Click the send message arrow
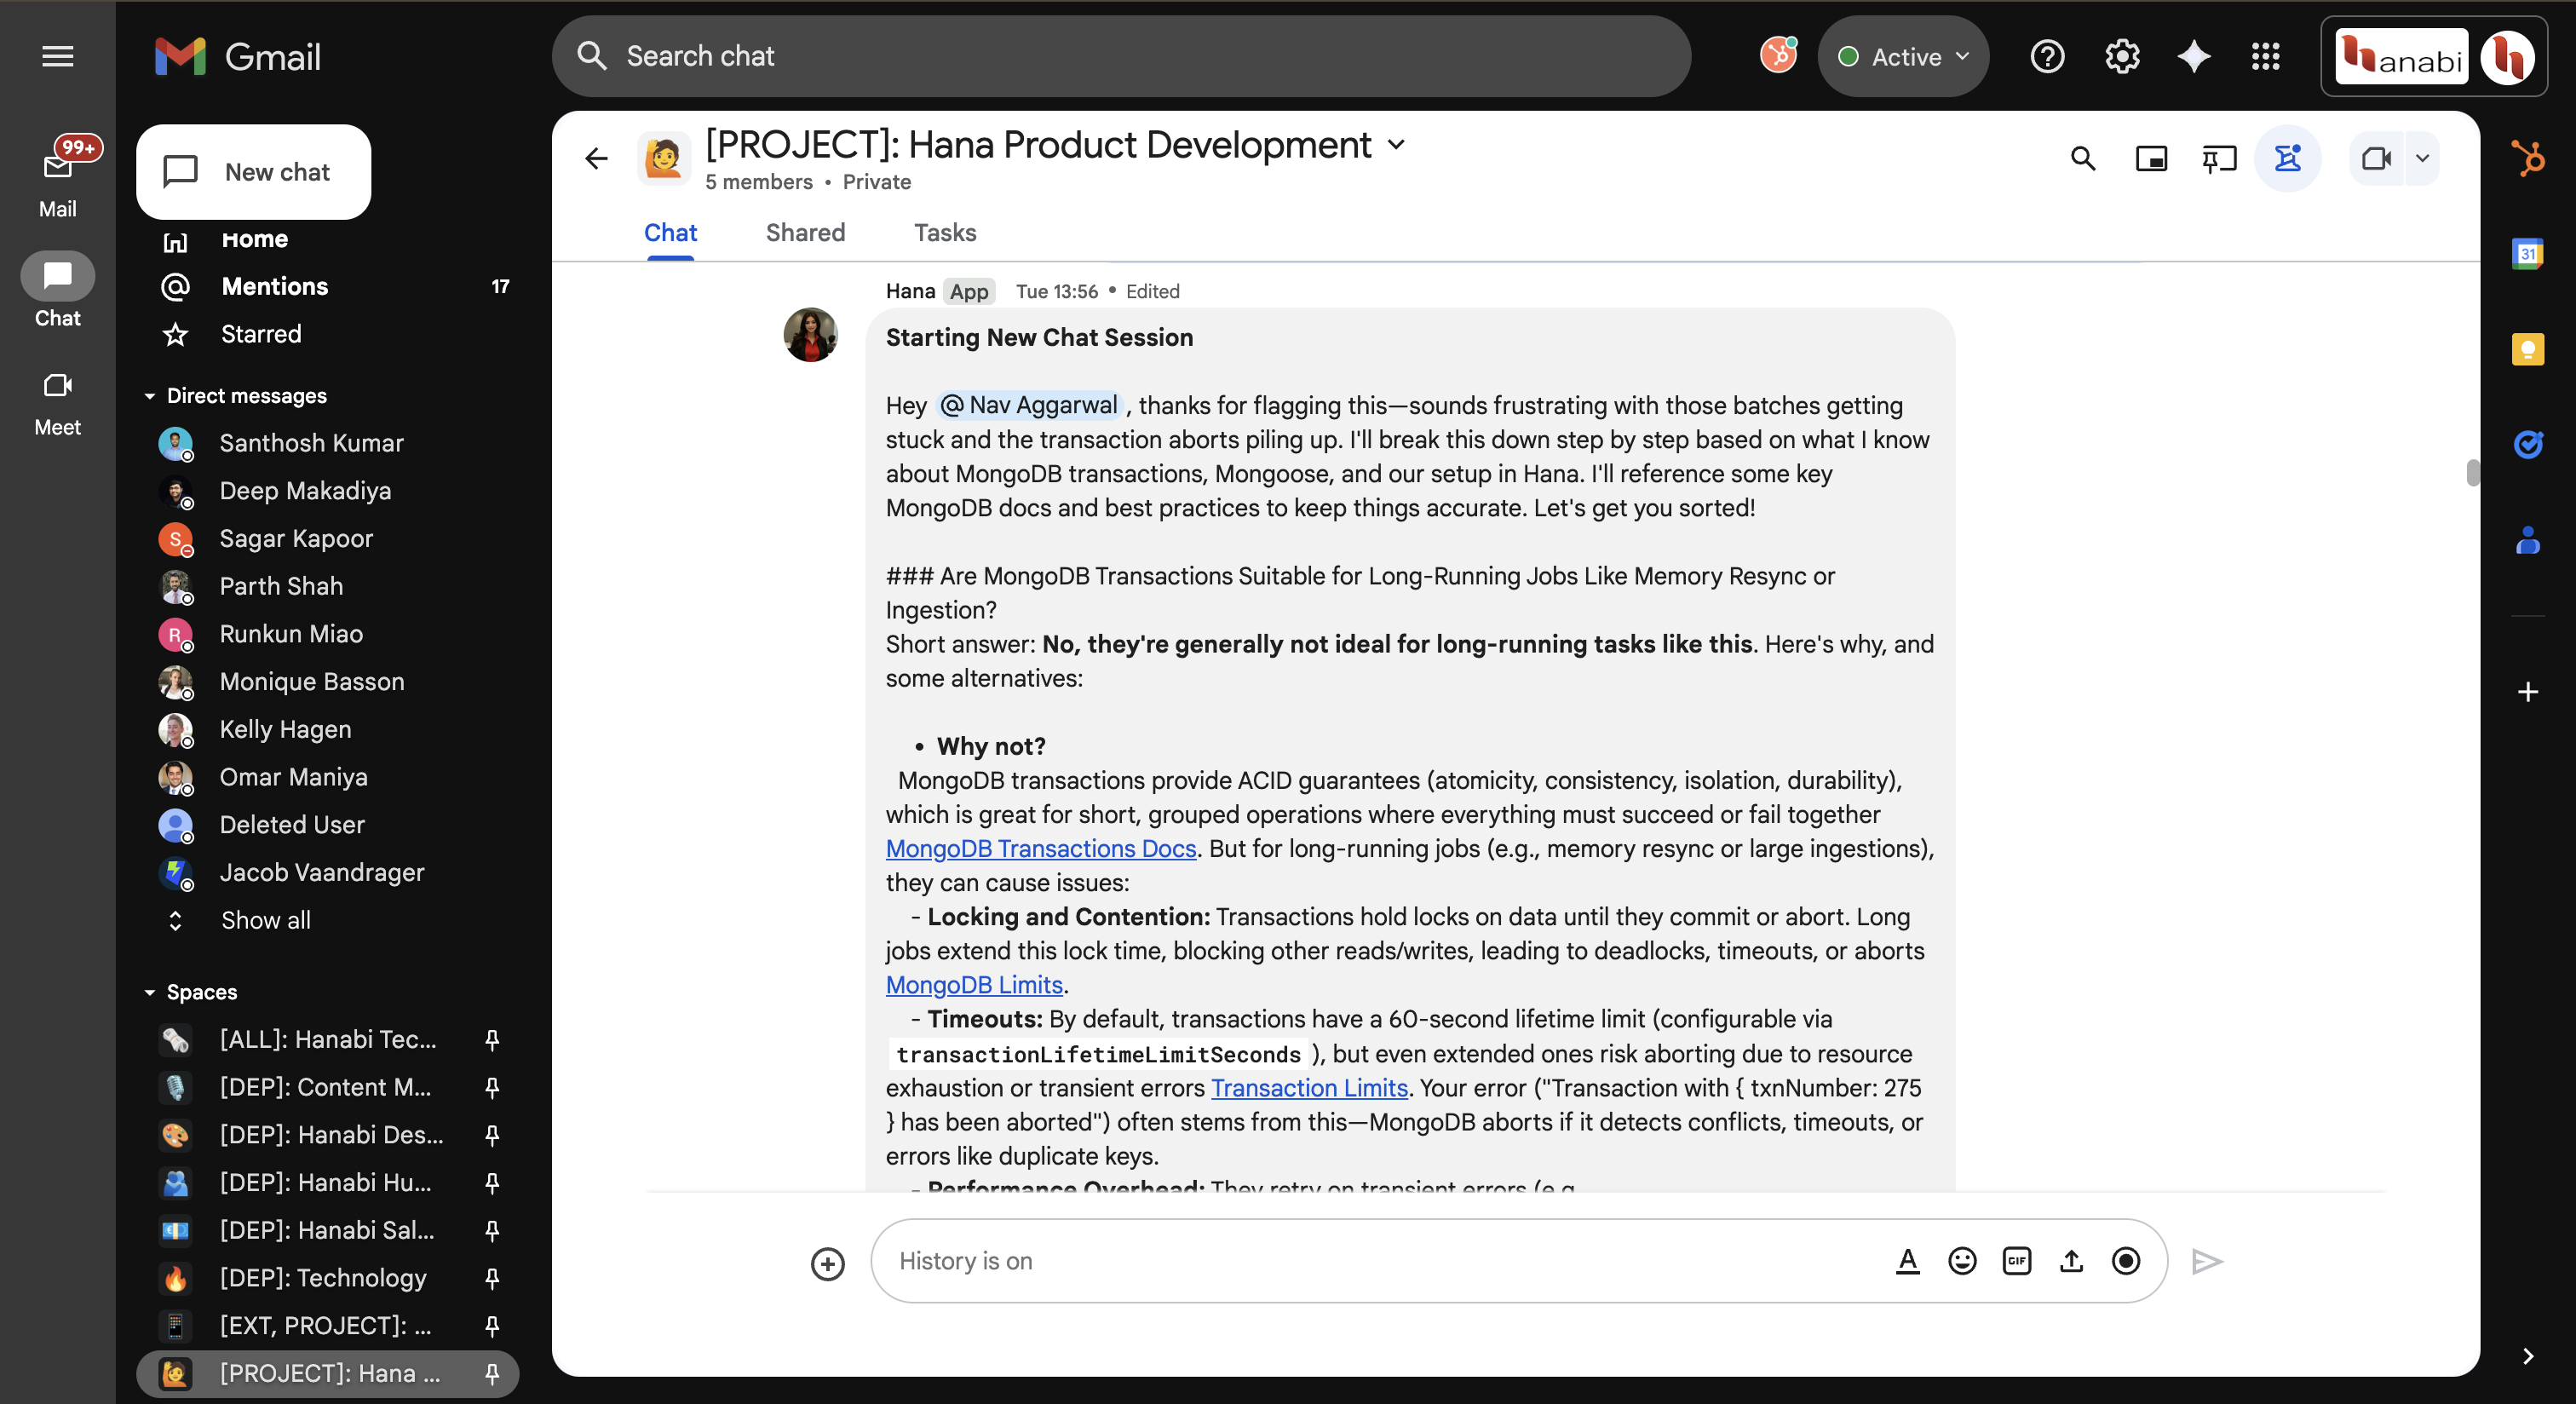The image size is (2576, 1404). (2206, 1261)
